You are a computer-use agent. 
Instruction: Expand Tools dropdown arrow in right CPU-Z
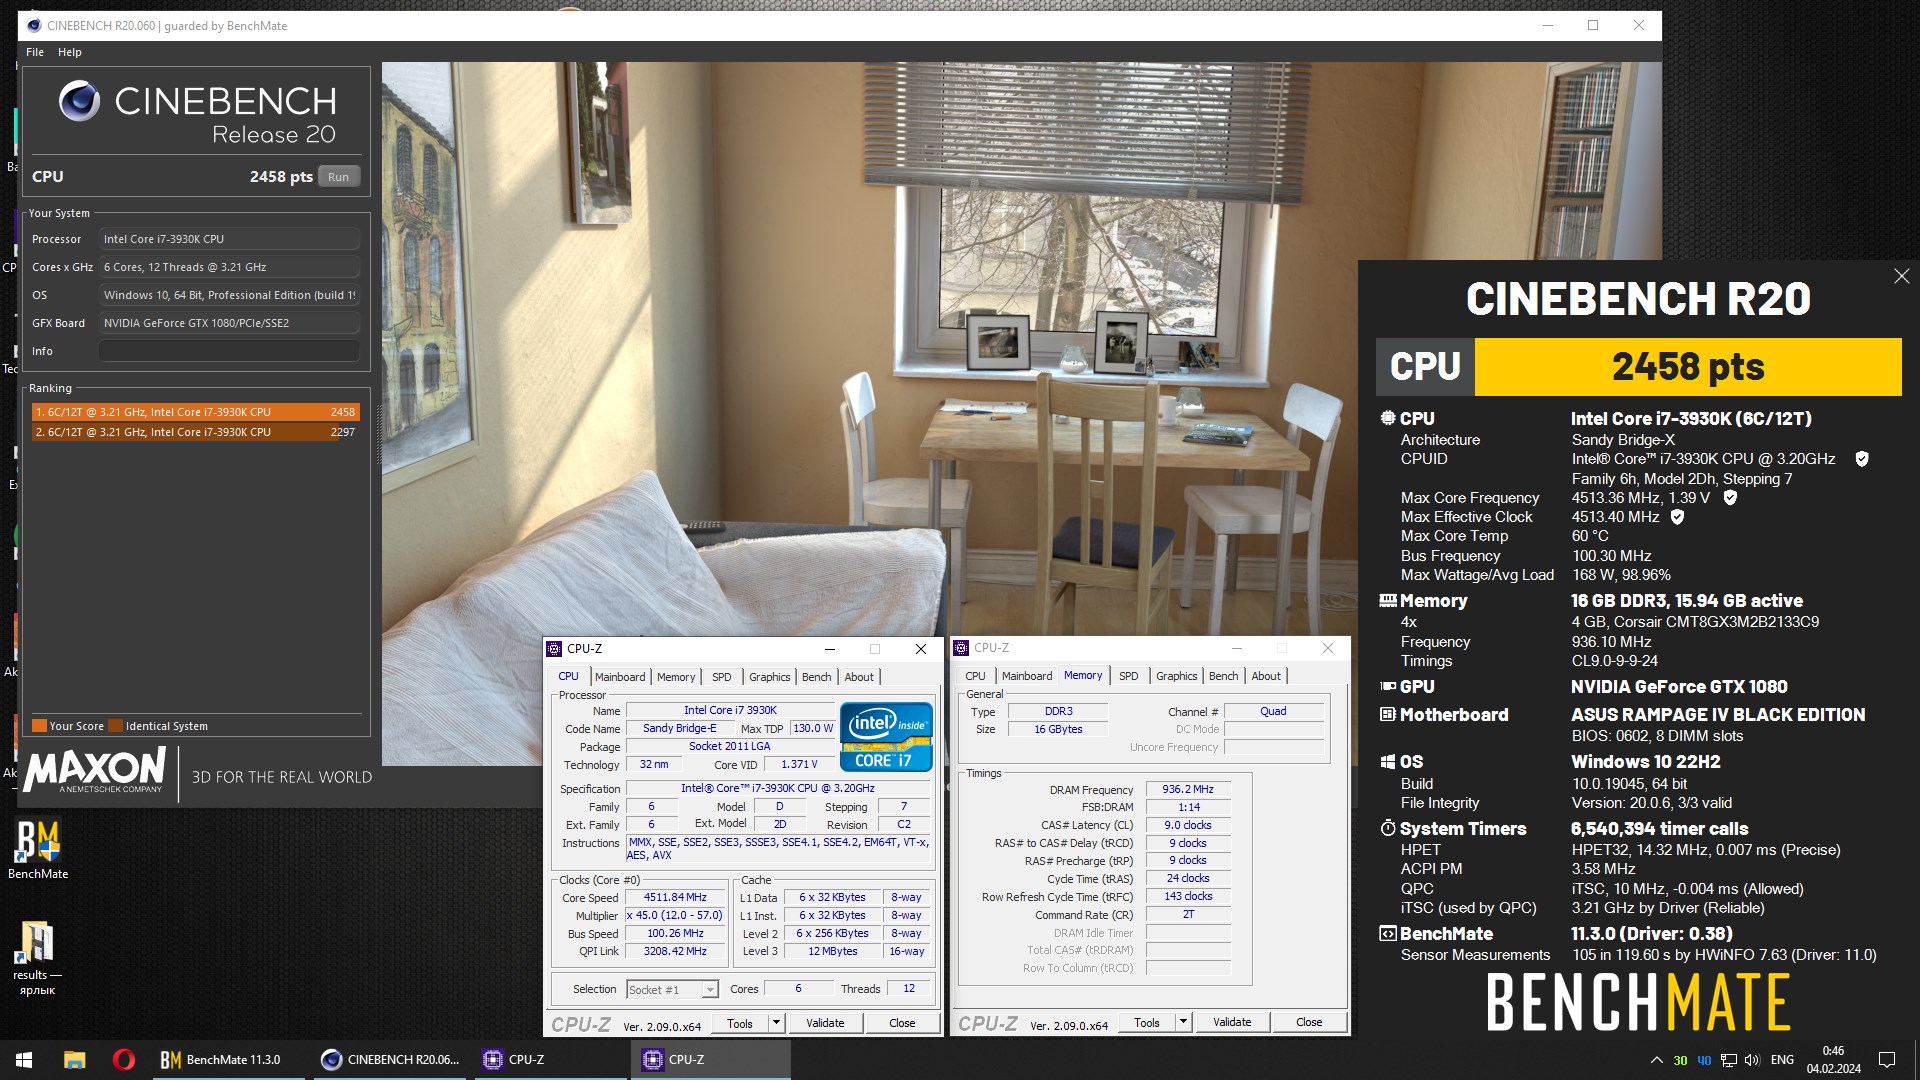click(x=1183, y=1022)
